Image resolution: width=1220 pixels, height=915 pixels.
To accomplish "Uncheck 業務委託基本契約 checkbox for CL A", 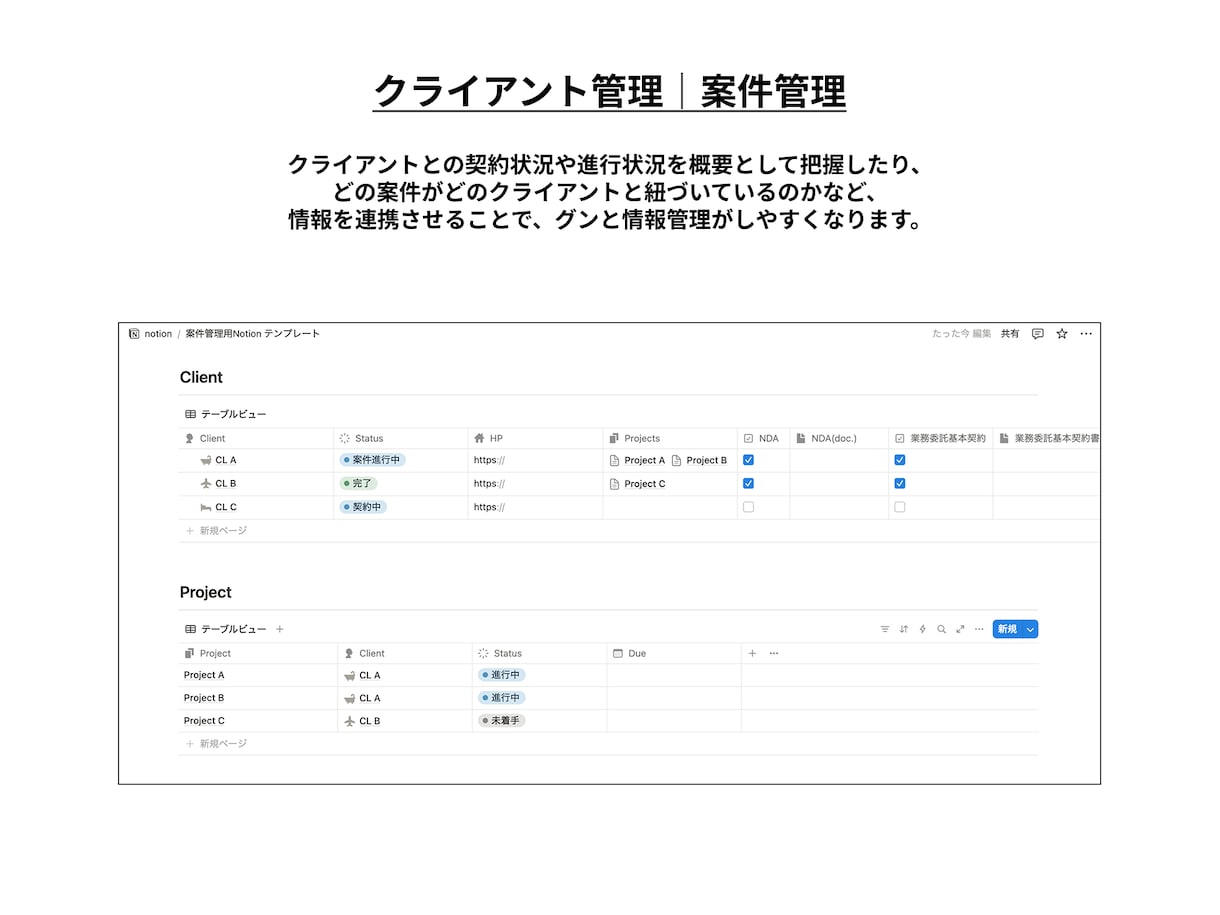I will [900, 460].
